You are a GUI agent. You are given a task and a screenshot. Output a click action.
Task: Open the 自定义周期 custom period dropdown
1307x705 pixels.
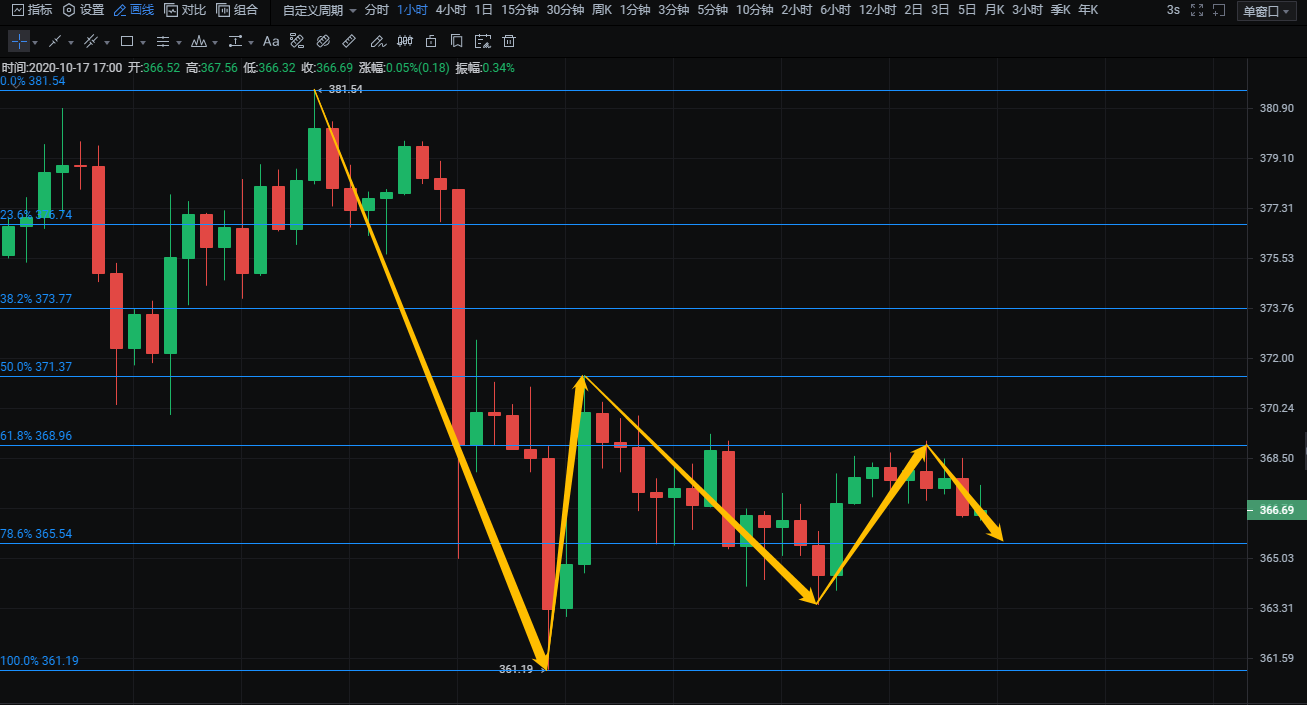point(319,10)
